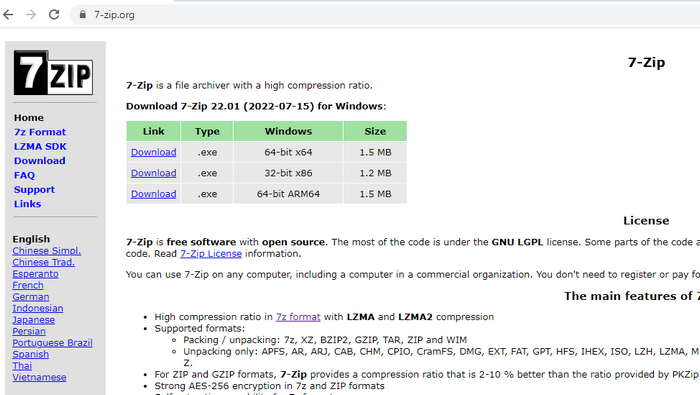Image resolution: width=700 pixels, height=395 pixels.
Task: Reload the page with refresh icon
Action: tap(54, 15)
